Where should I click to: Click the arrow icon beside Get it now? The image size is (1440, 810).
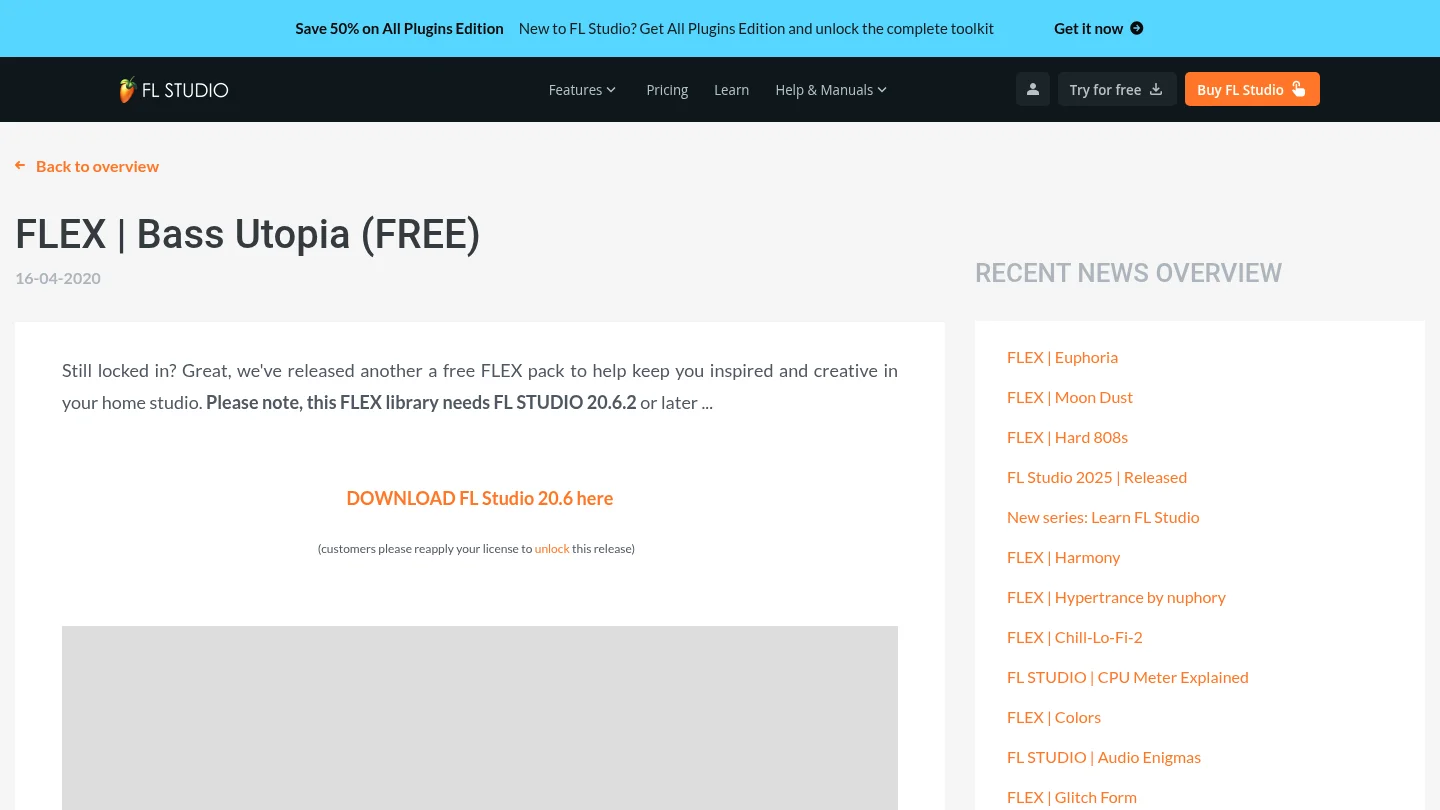click(1136, 29)
